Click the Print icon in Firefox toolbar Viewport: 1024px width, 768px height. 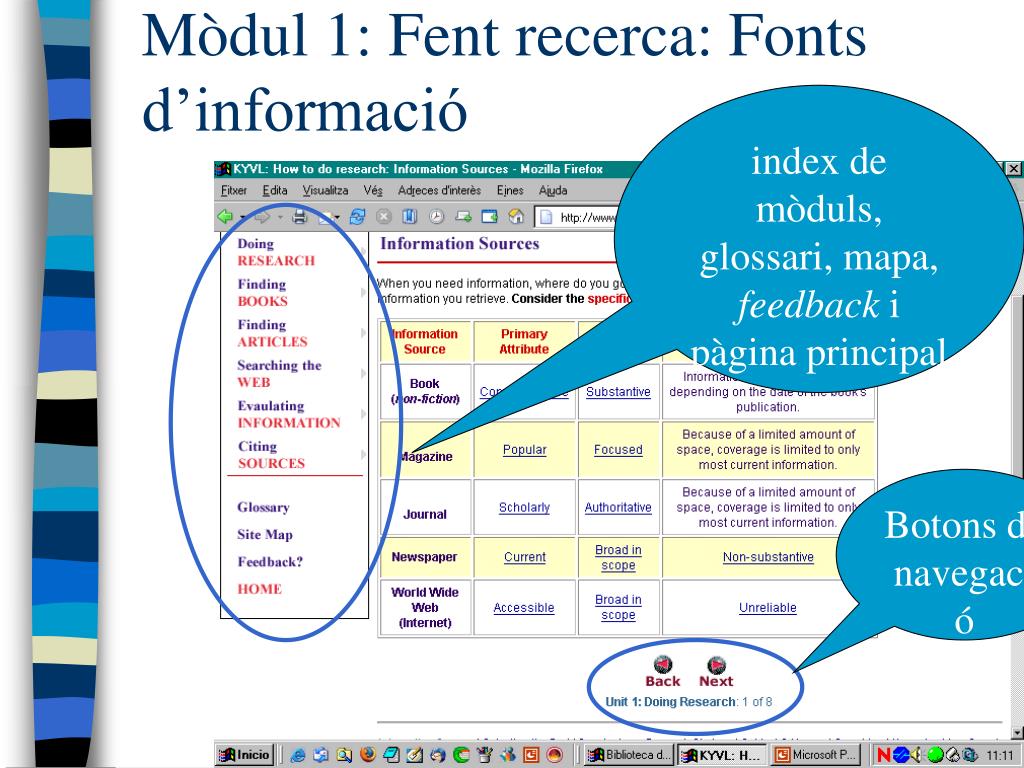(300, 216)
